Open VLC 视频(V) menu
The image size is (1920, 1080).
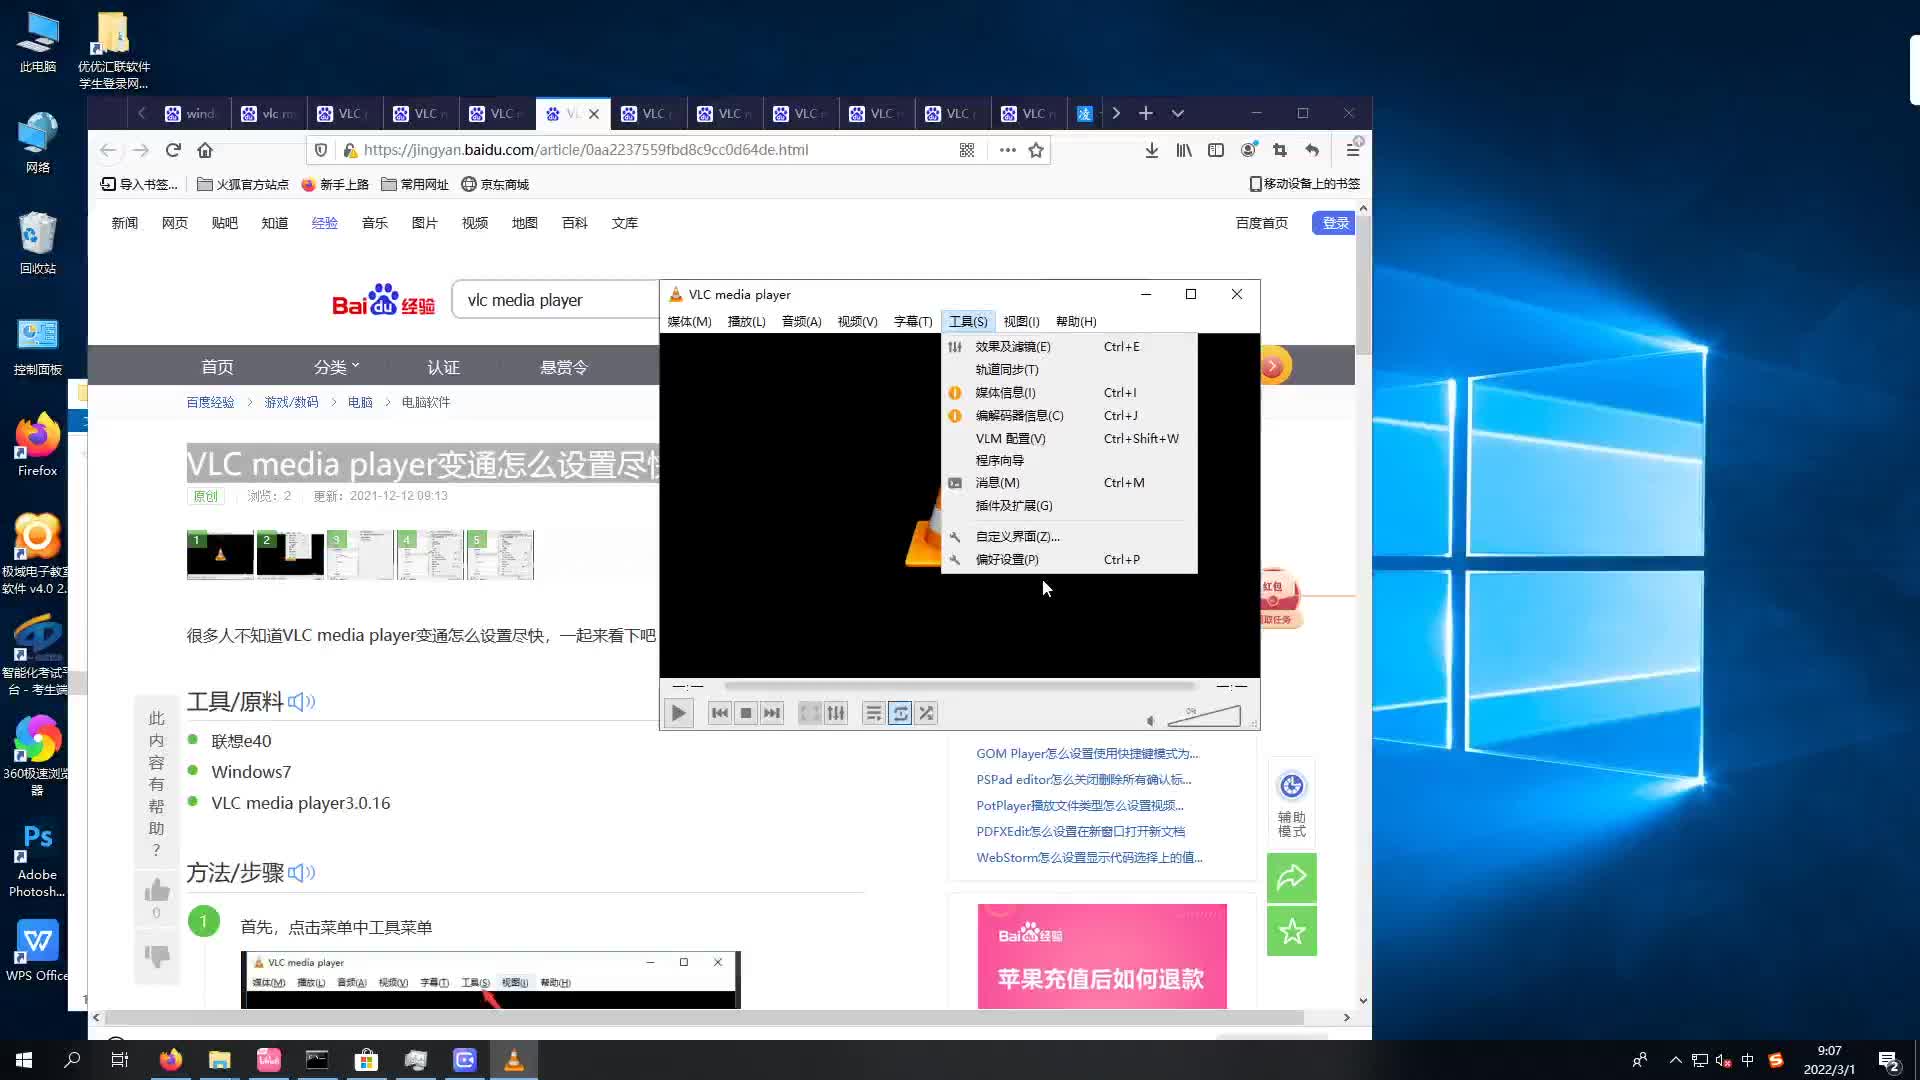click(857, 321)
